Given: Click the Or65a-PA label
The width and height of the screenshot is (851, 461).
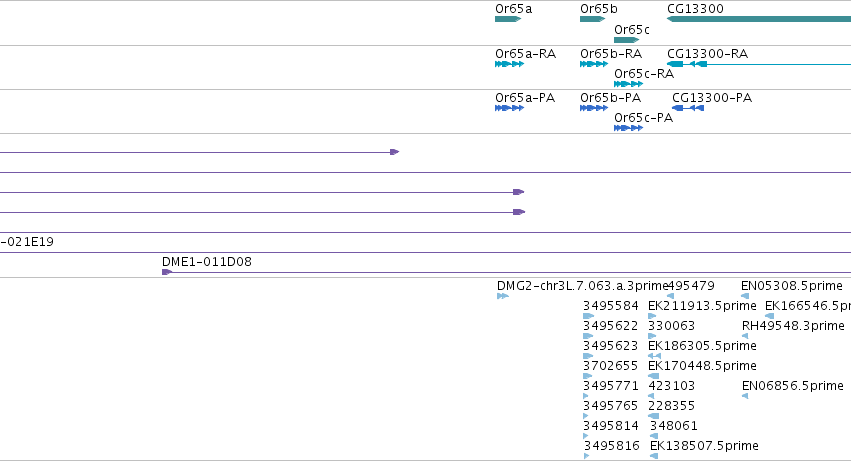Looking at the screenshot, I should 525,98.
